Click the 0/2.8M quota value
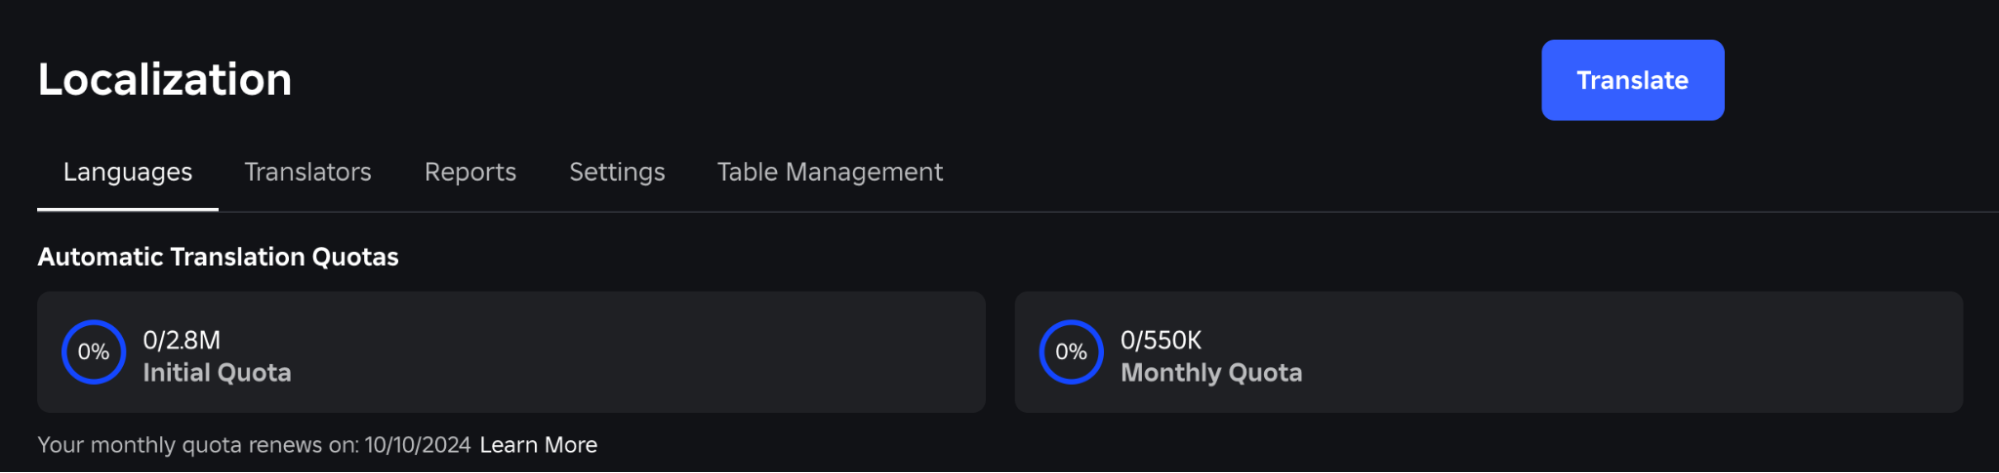The image size is (1999, 473). 182,340
